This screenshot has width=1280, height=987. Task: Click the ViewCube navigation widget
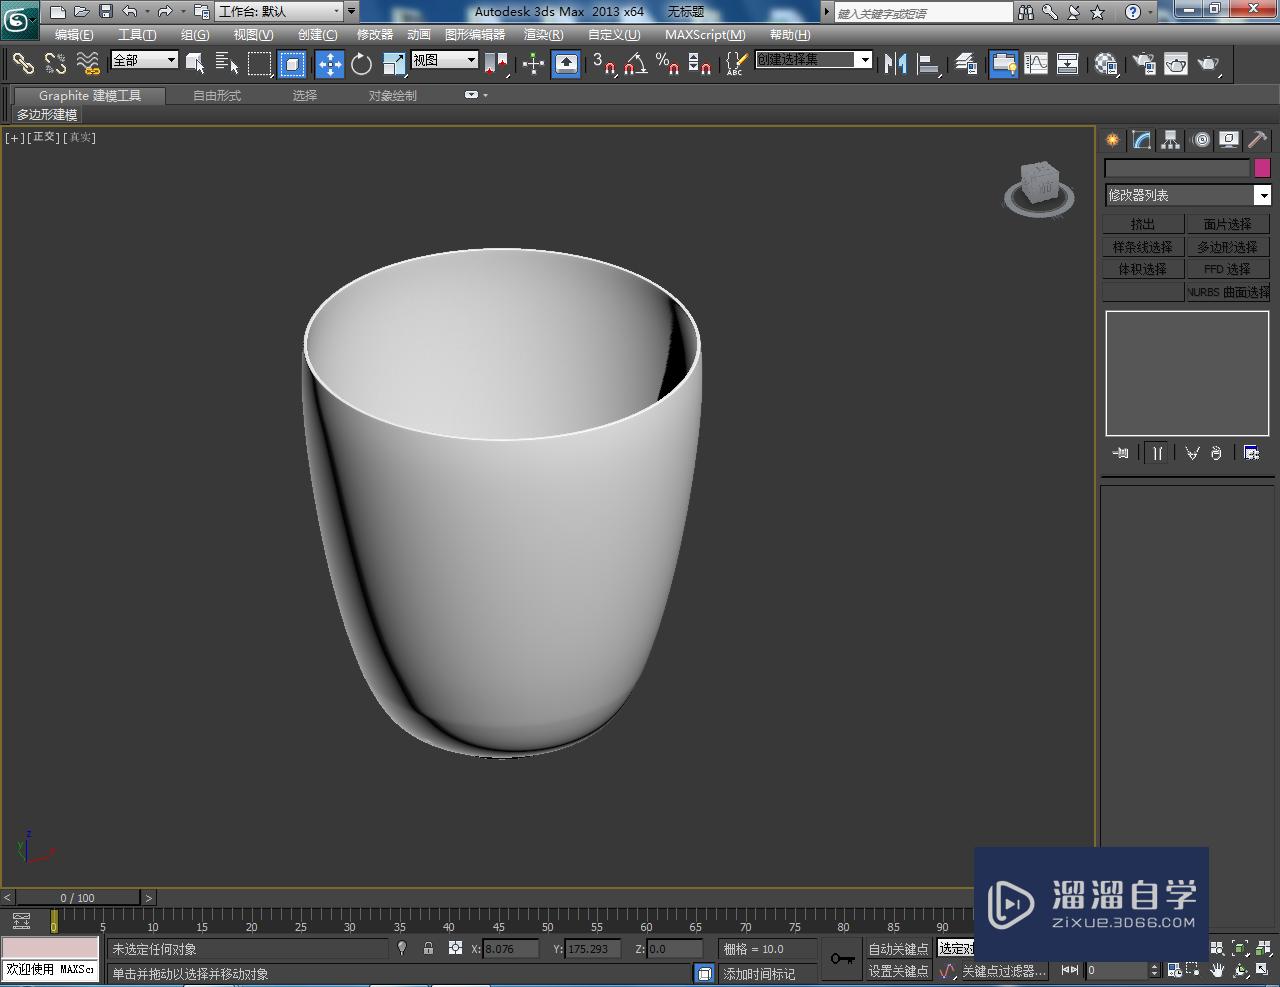(1039, 189)
